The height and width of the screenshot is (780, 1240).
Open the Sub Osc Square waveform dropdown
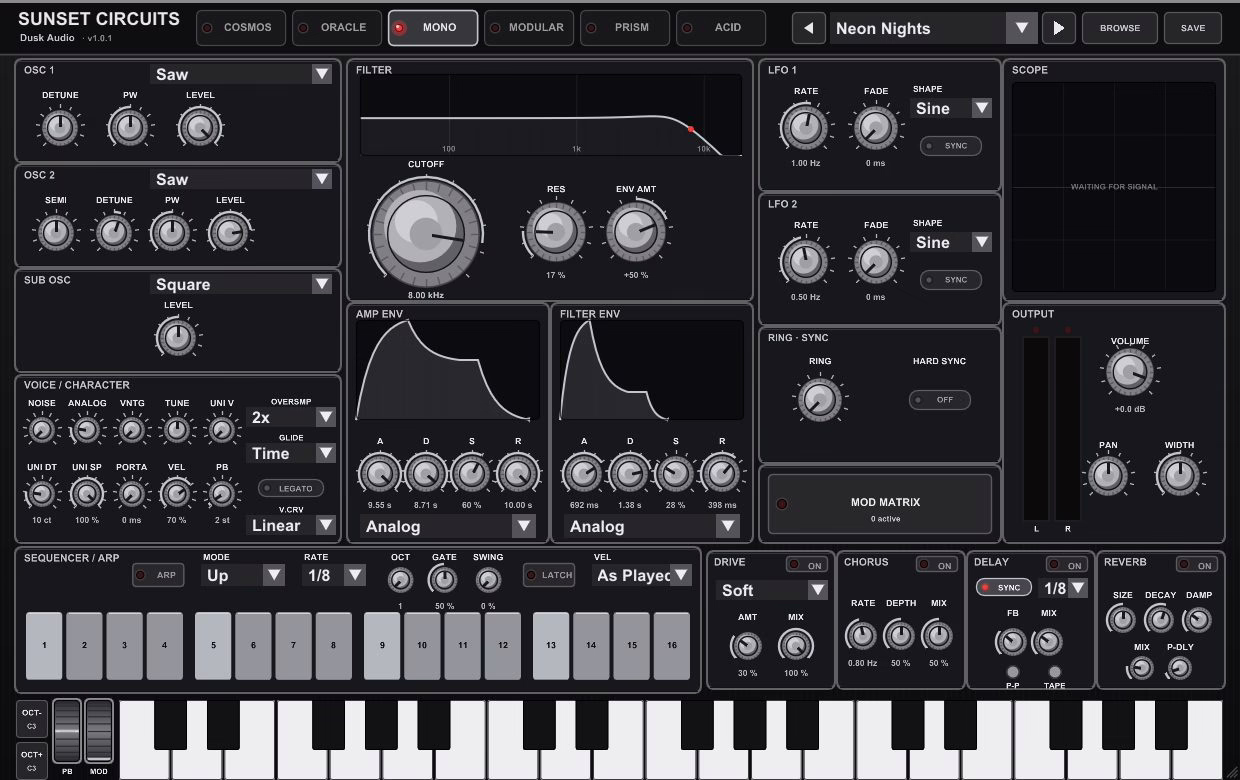[x=241, y=284]
